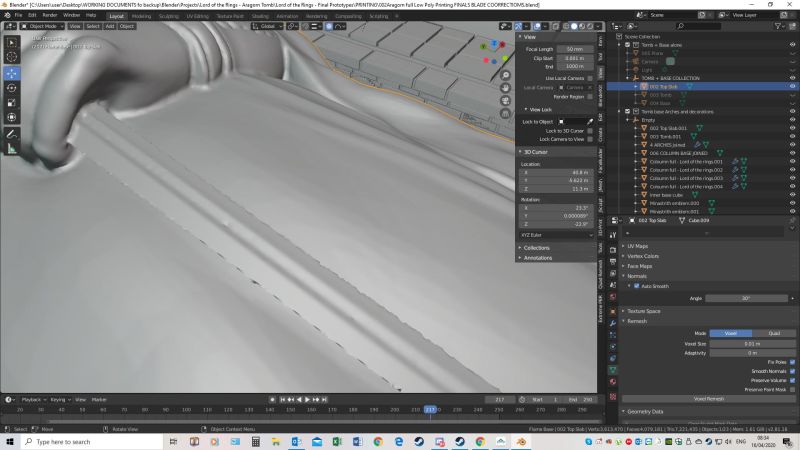Screen dimensions: 800x450
Task: Toggle the proportional editing icon
Action: [x=329, y=26]
